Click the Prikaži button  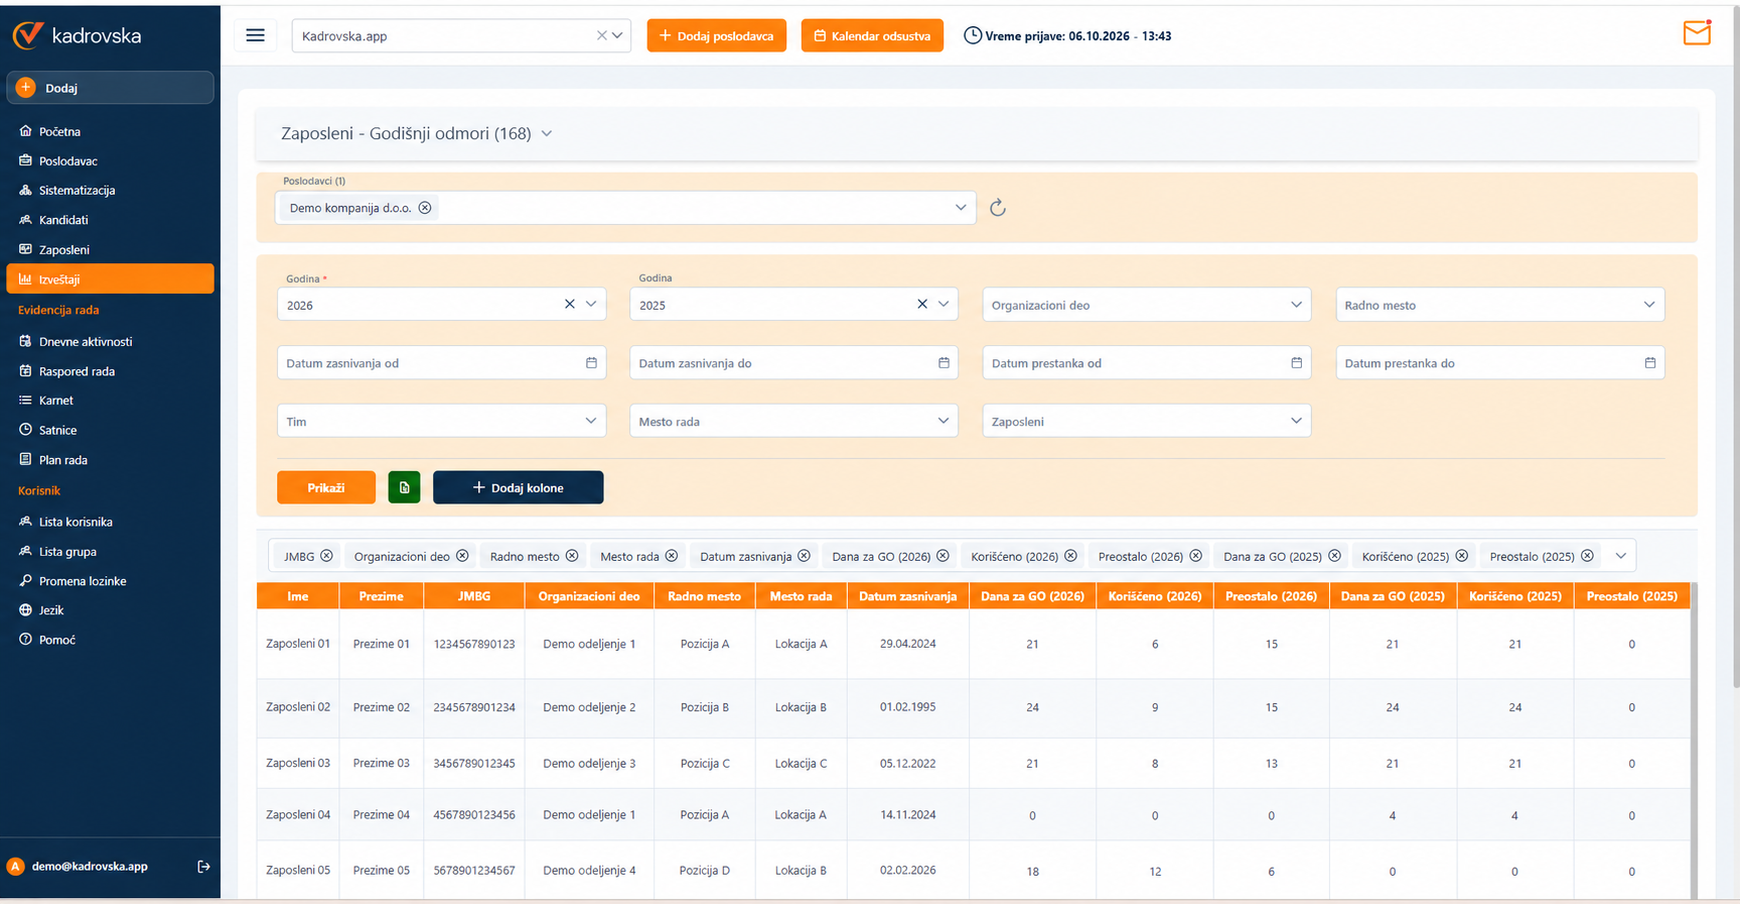[326, 488]
